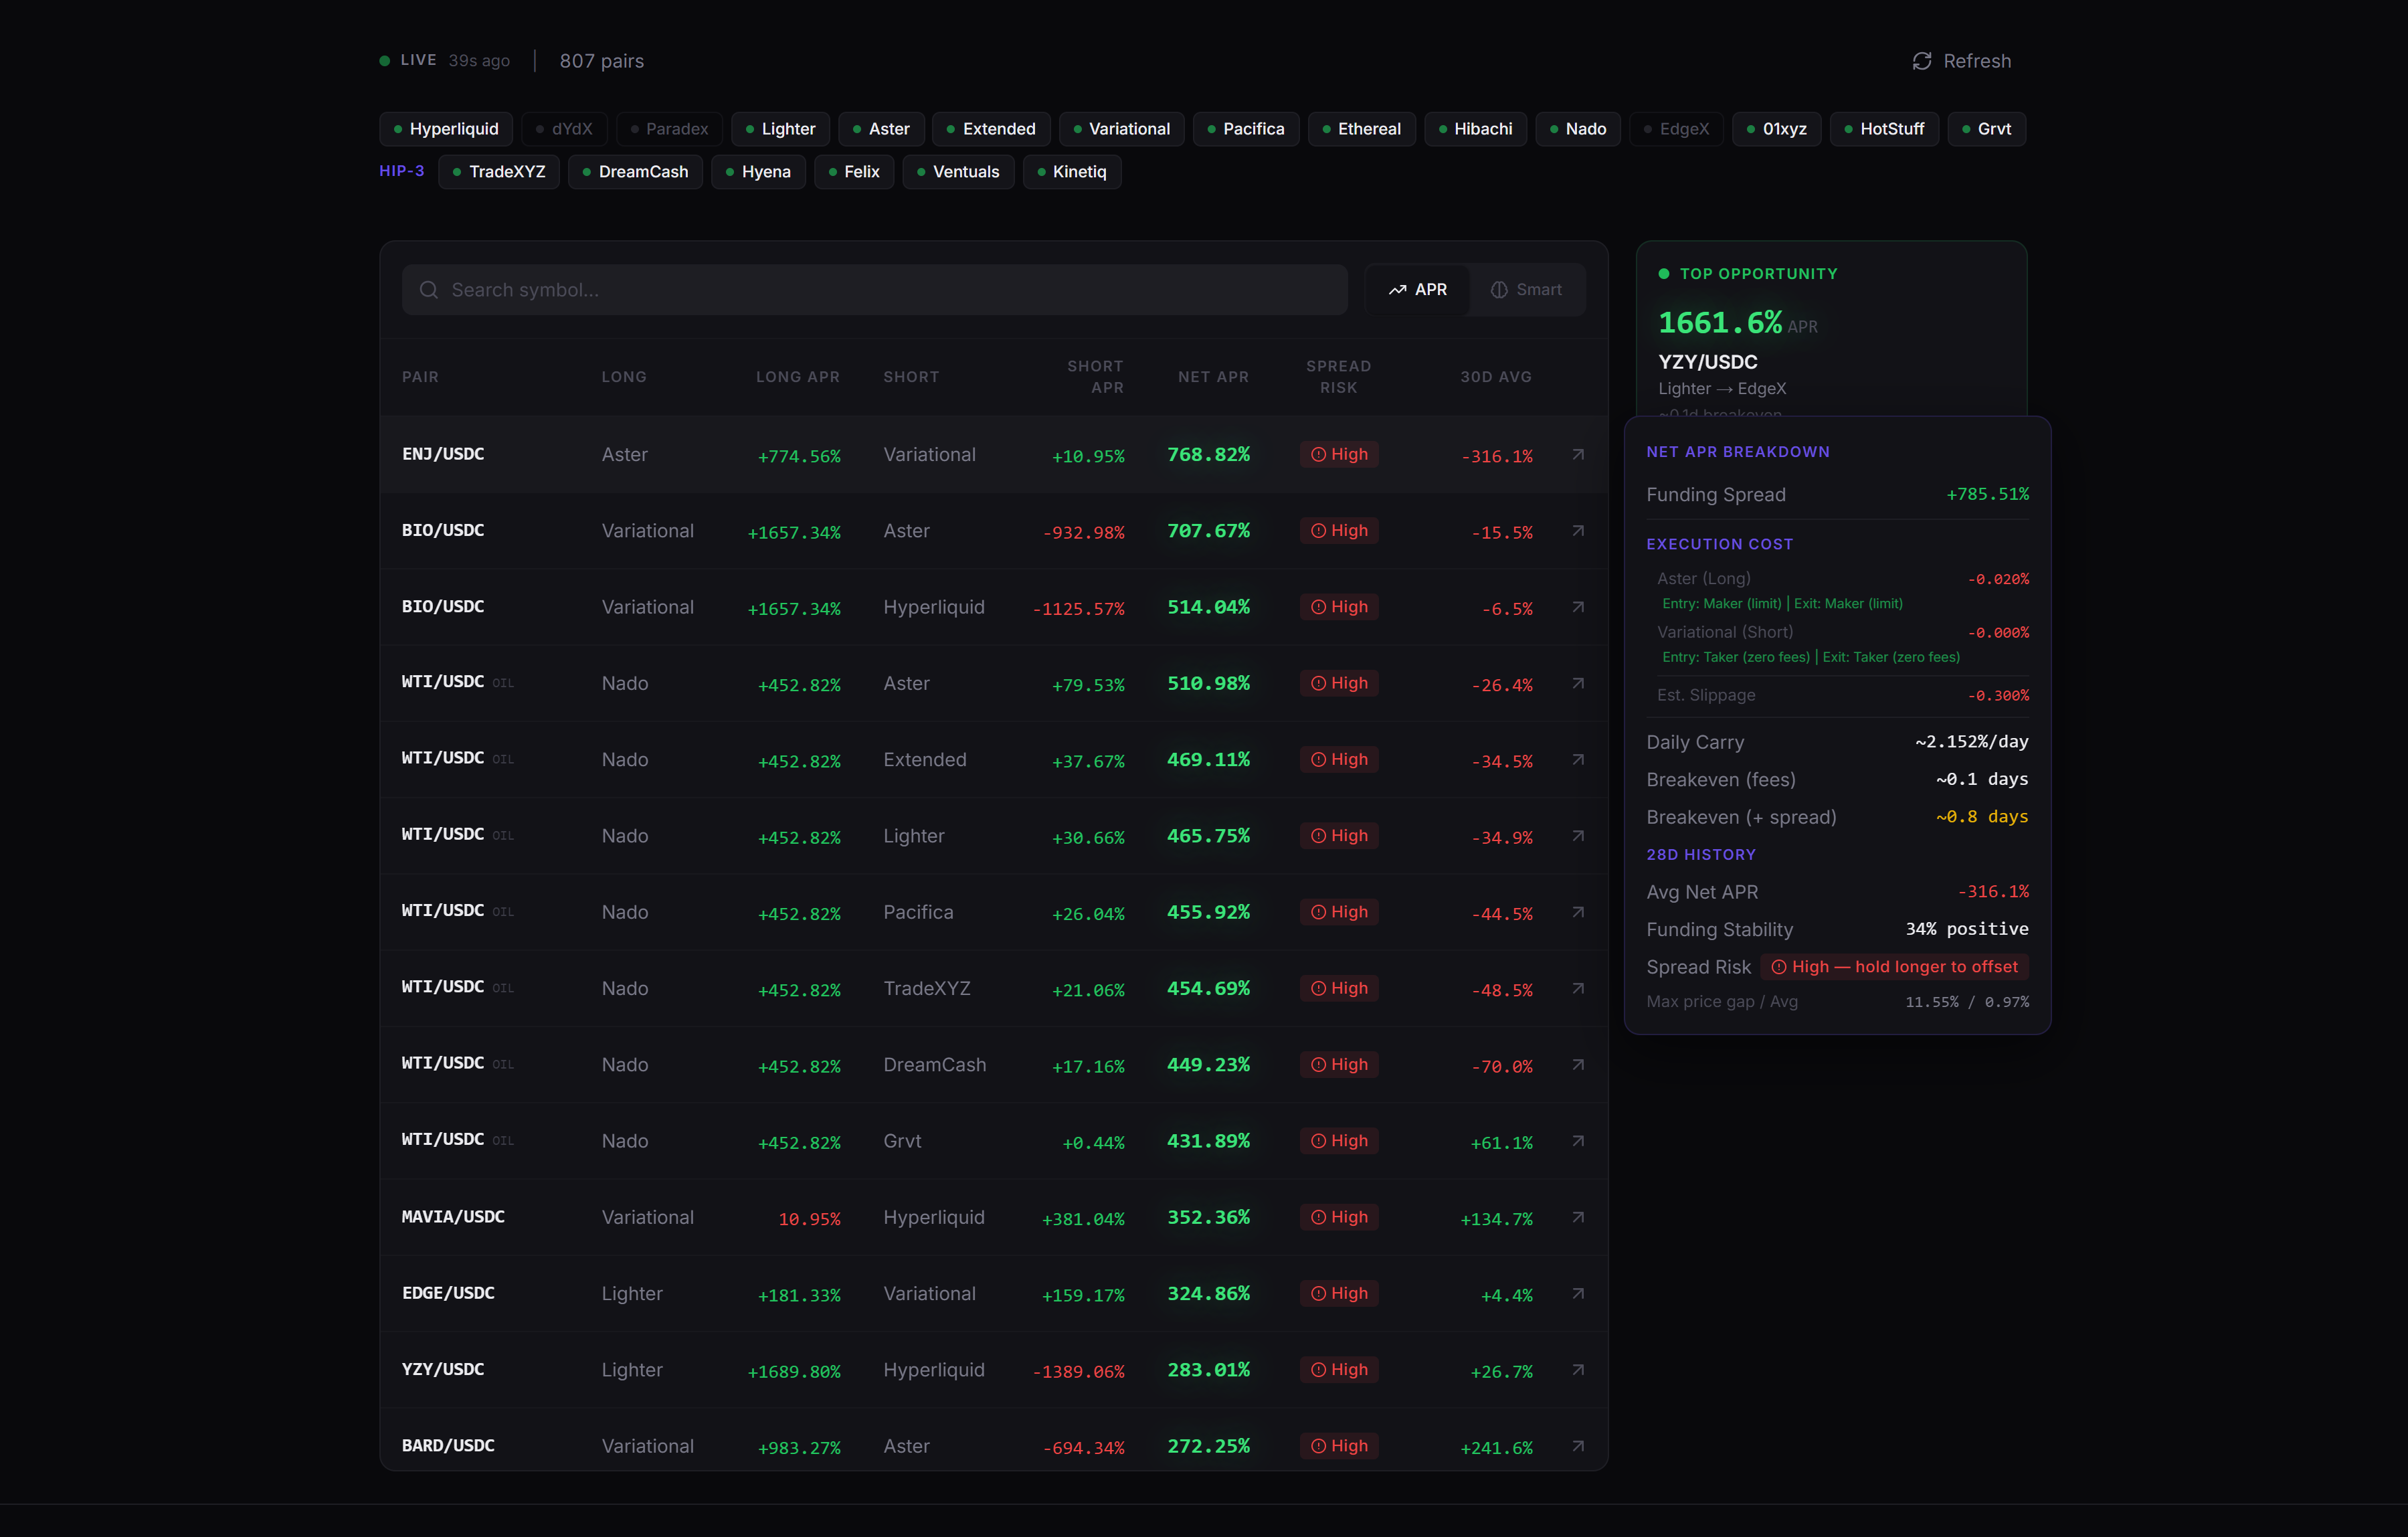Toggle the Hibachi exchange filter
Viewport: 2408px width, 1537px height.
(x=1475, y=129)
